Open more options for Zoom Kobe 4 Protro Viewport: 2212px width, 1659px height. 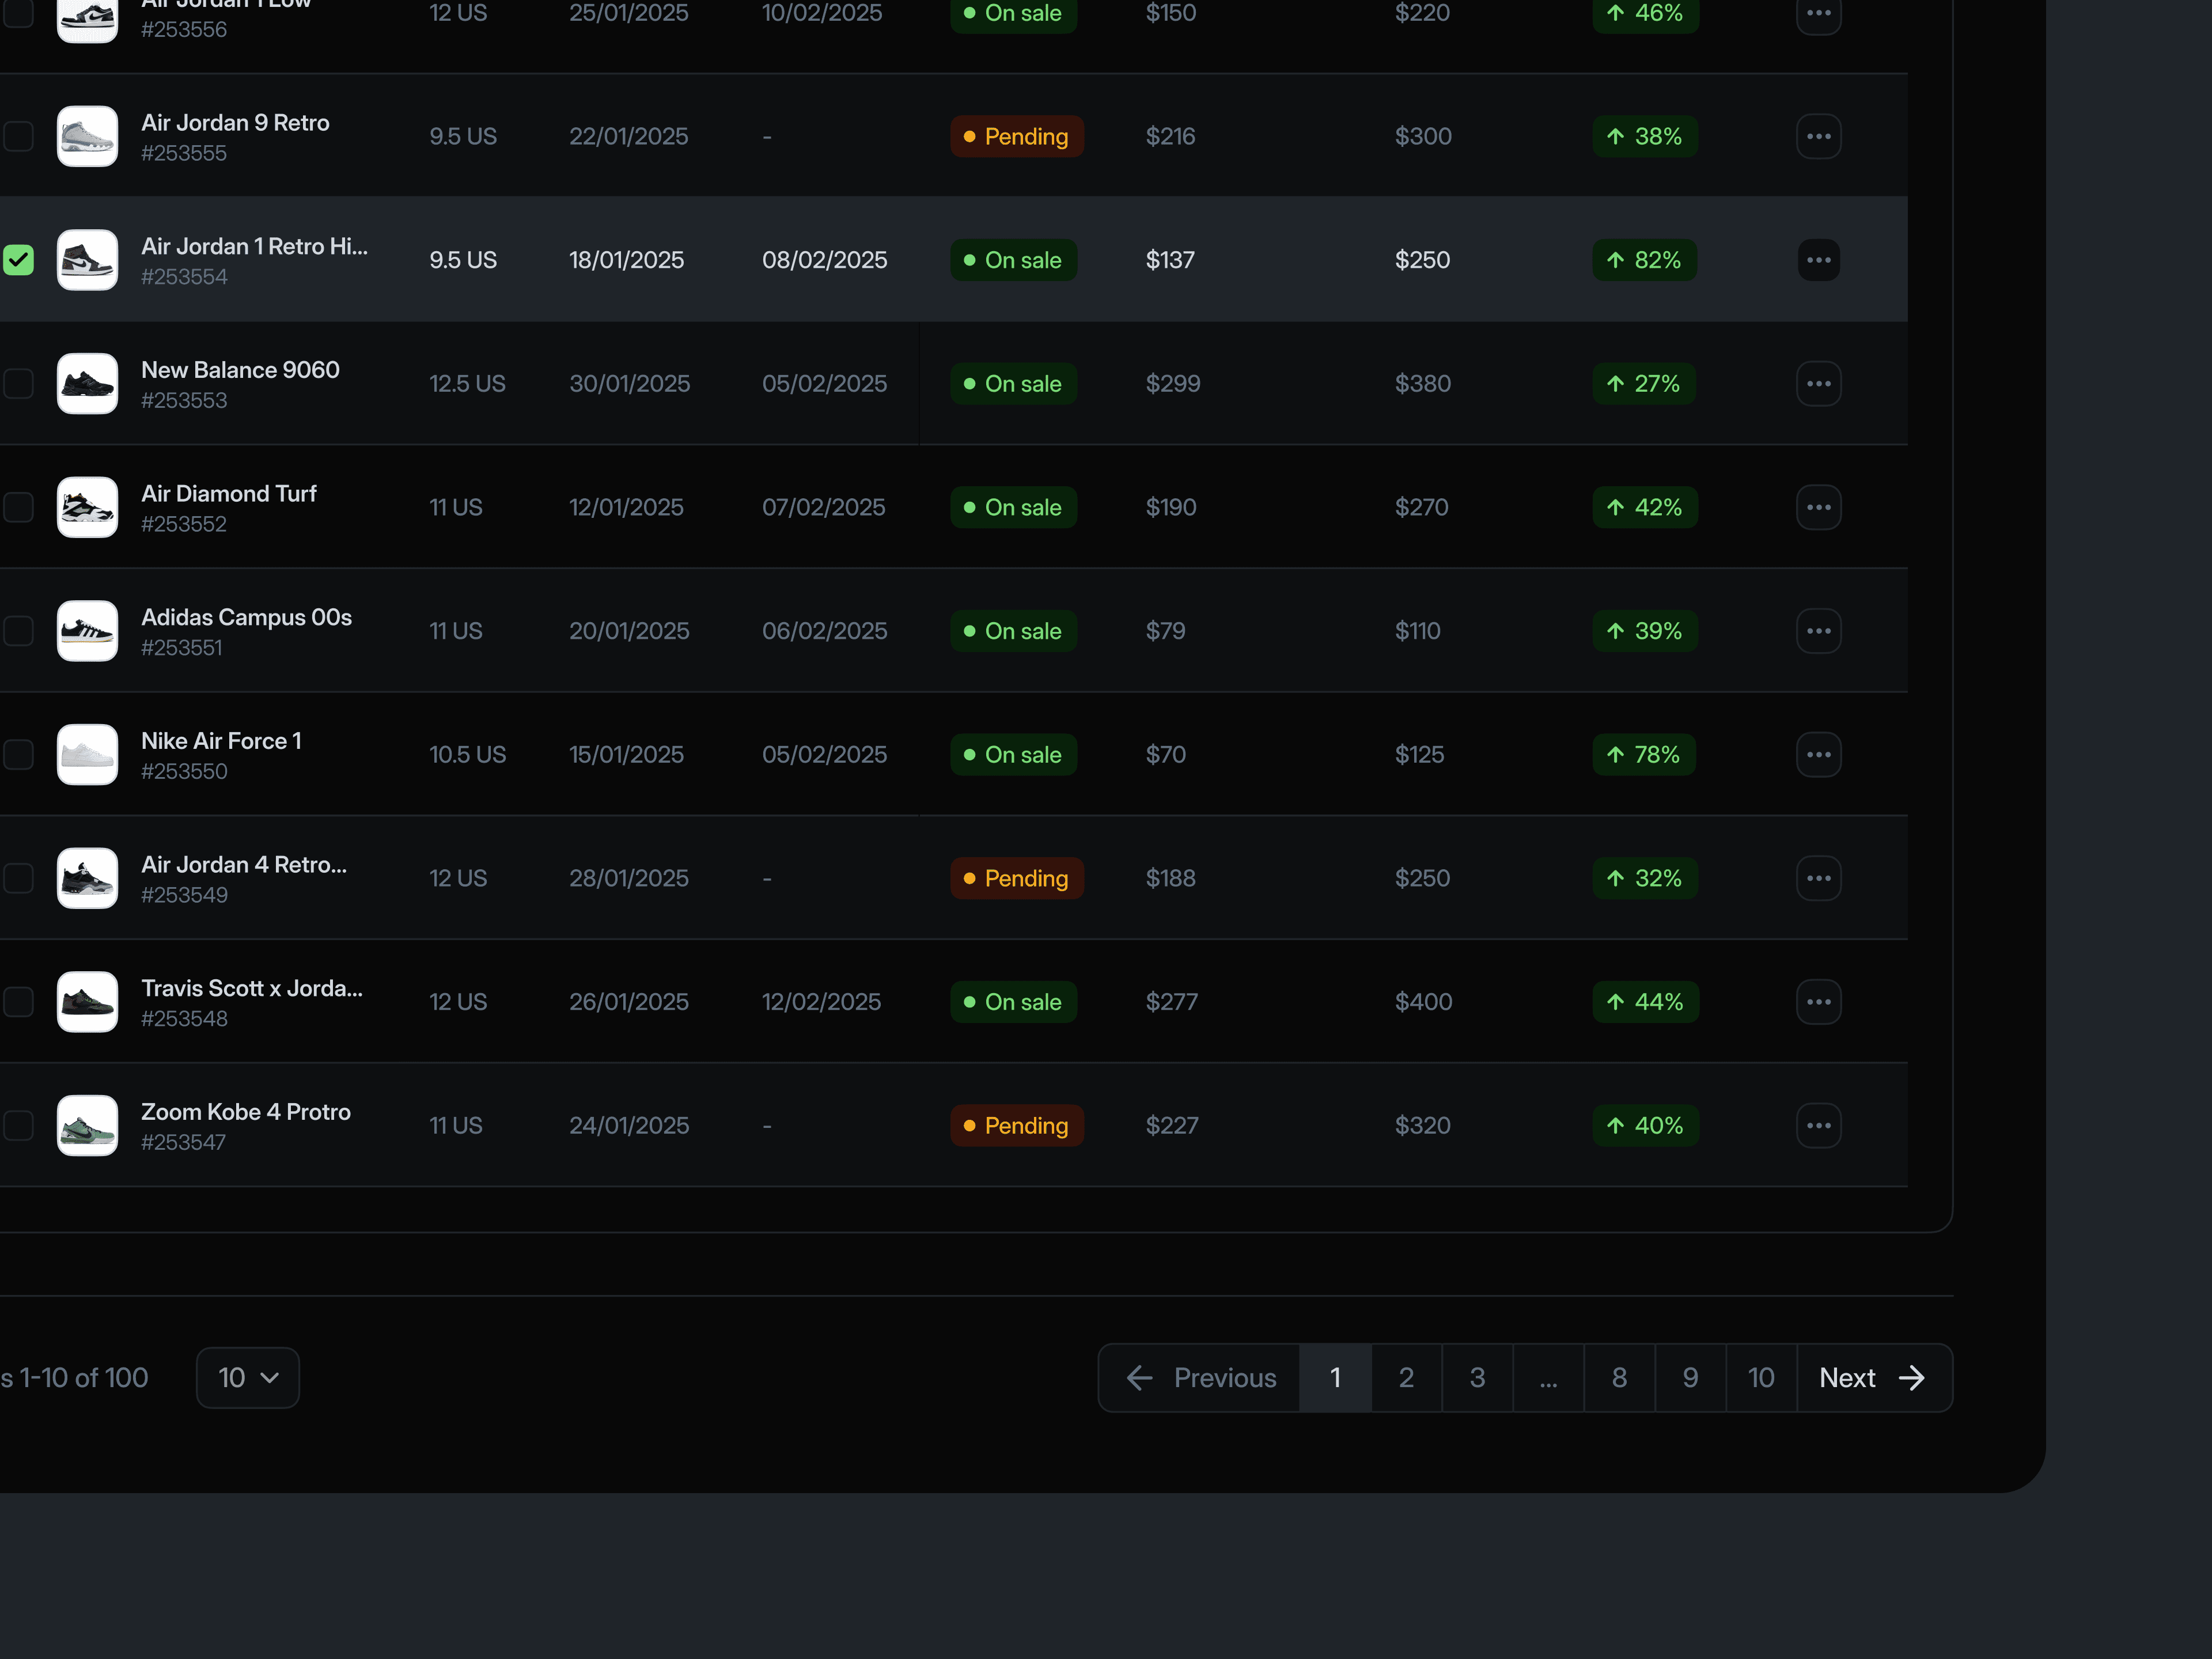[1818, 1126]
